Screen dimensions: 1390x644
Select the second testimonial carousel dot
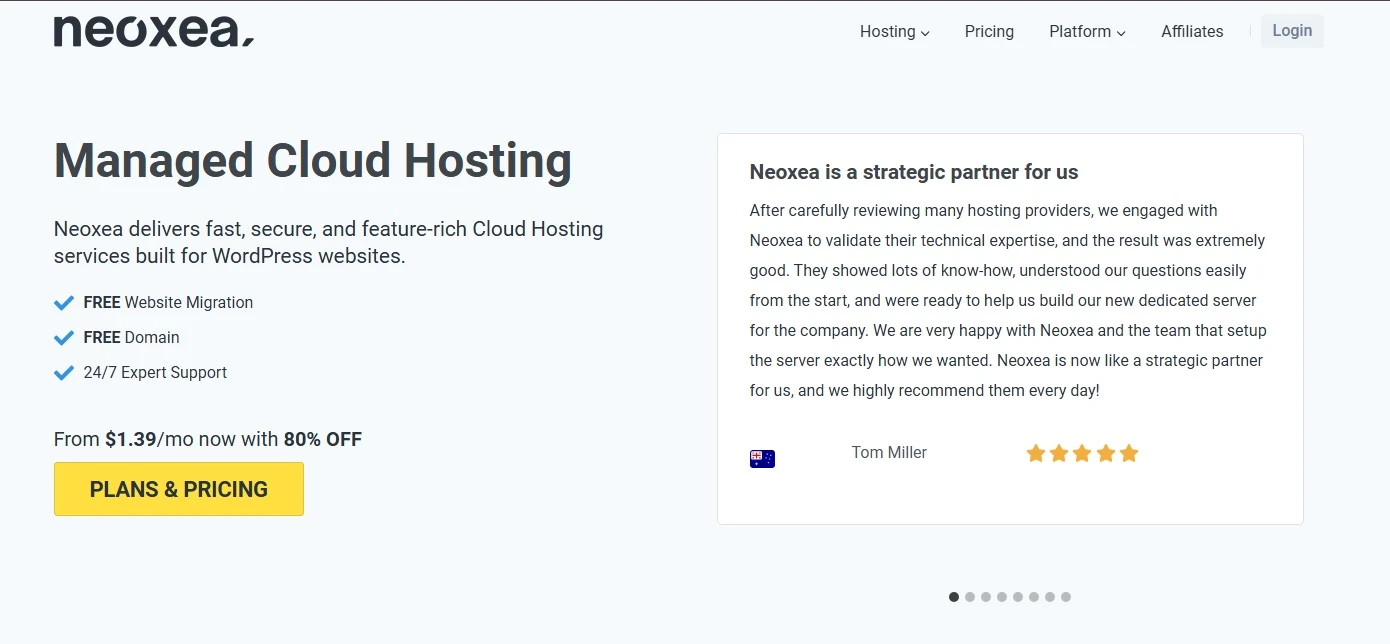tap(970, 597)
